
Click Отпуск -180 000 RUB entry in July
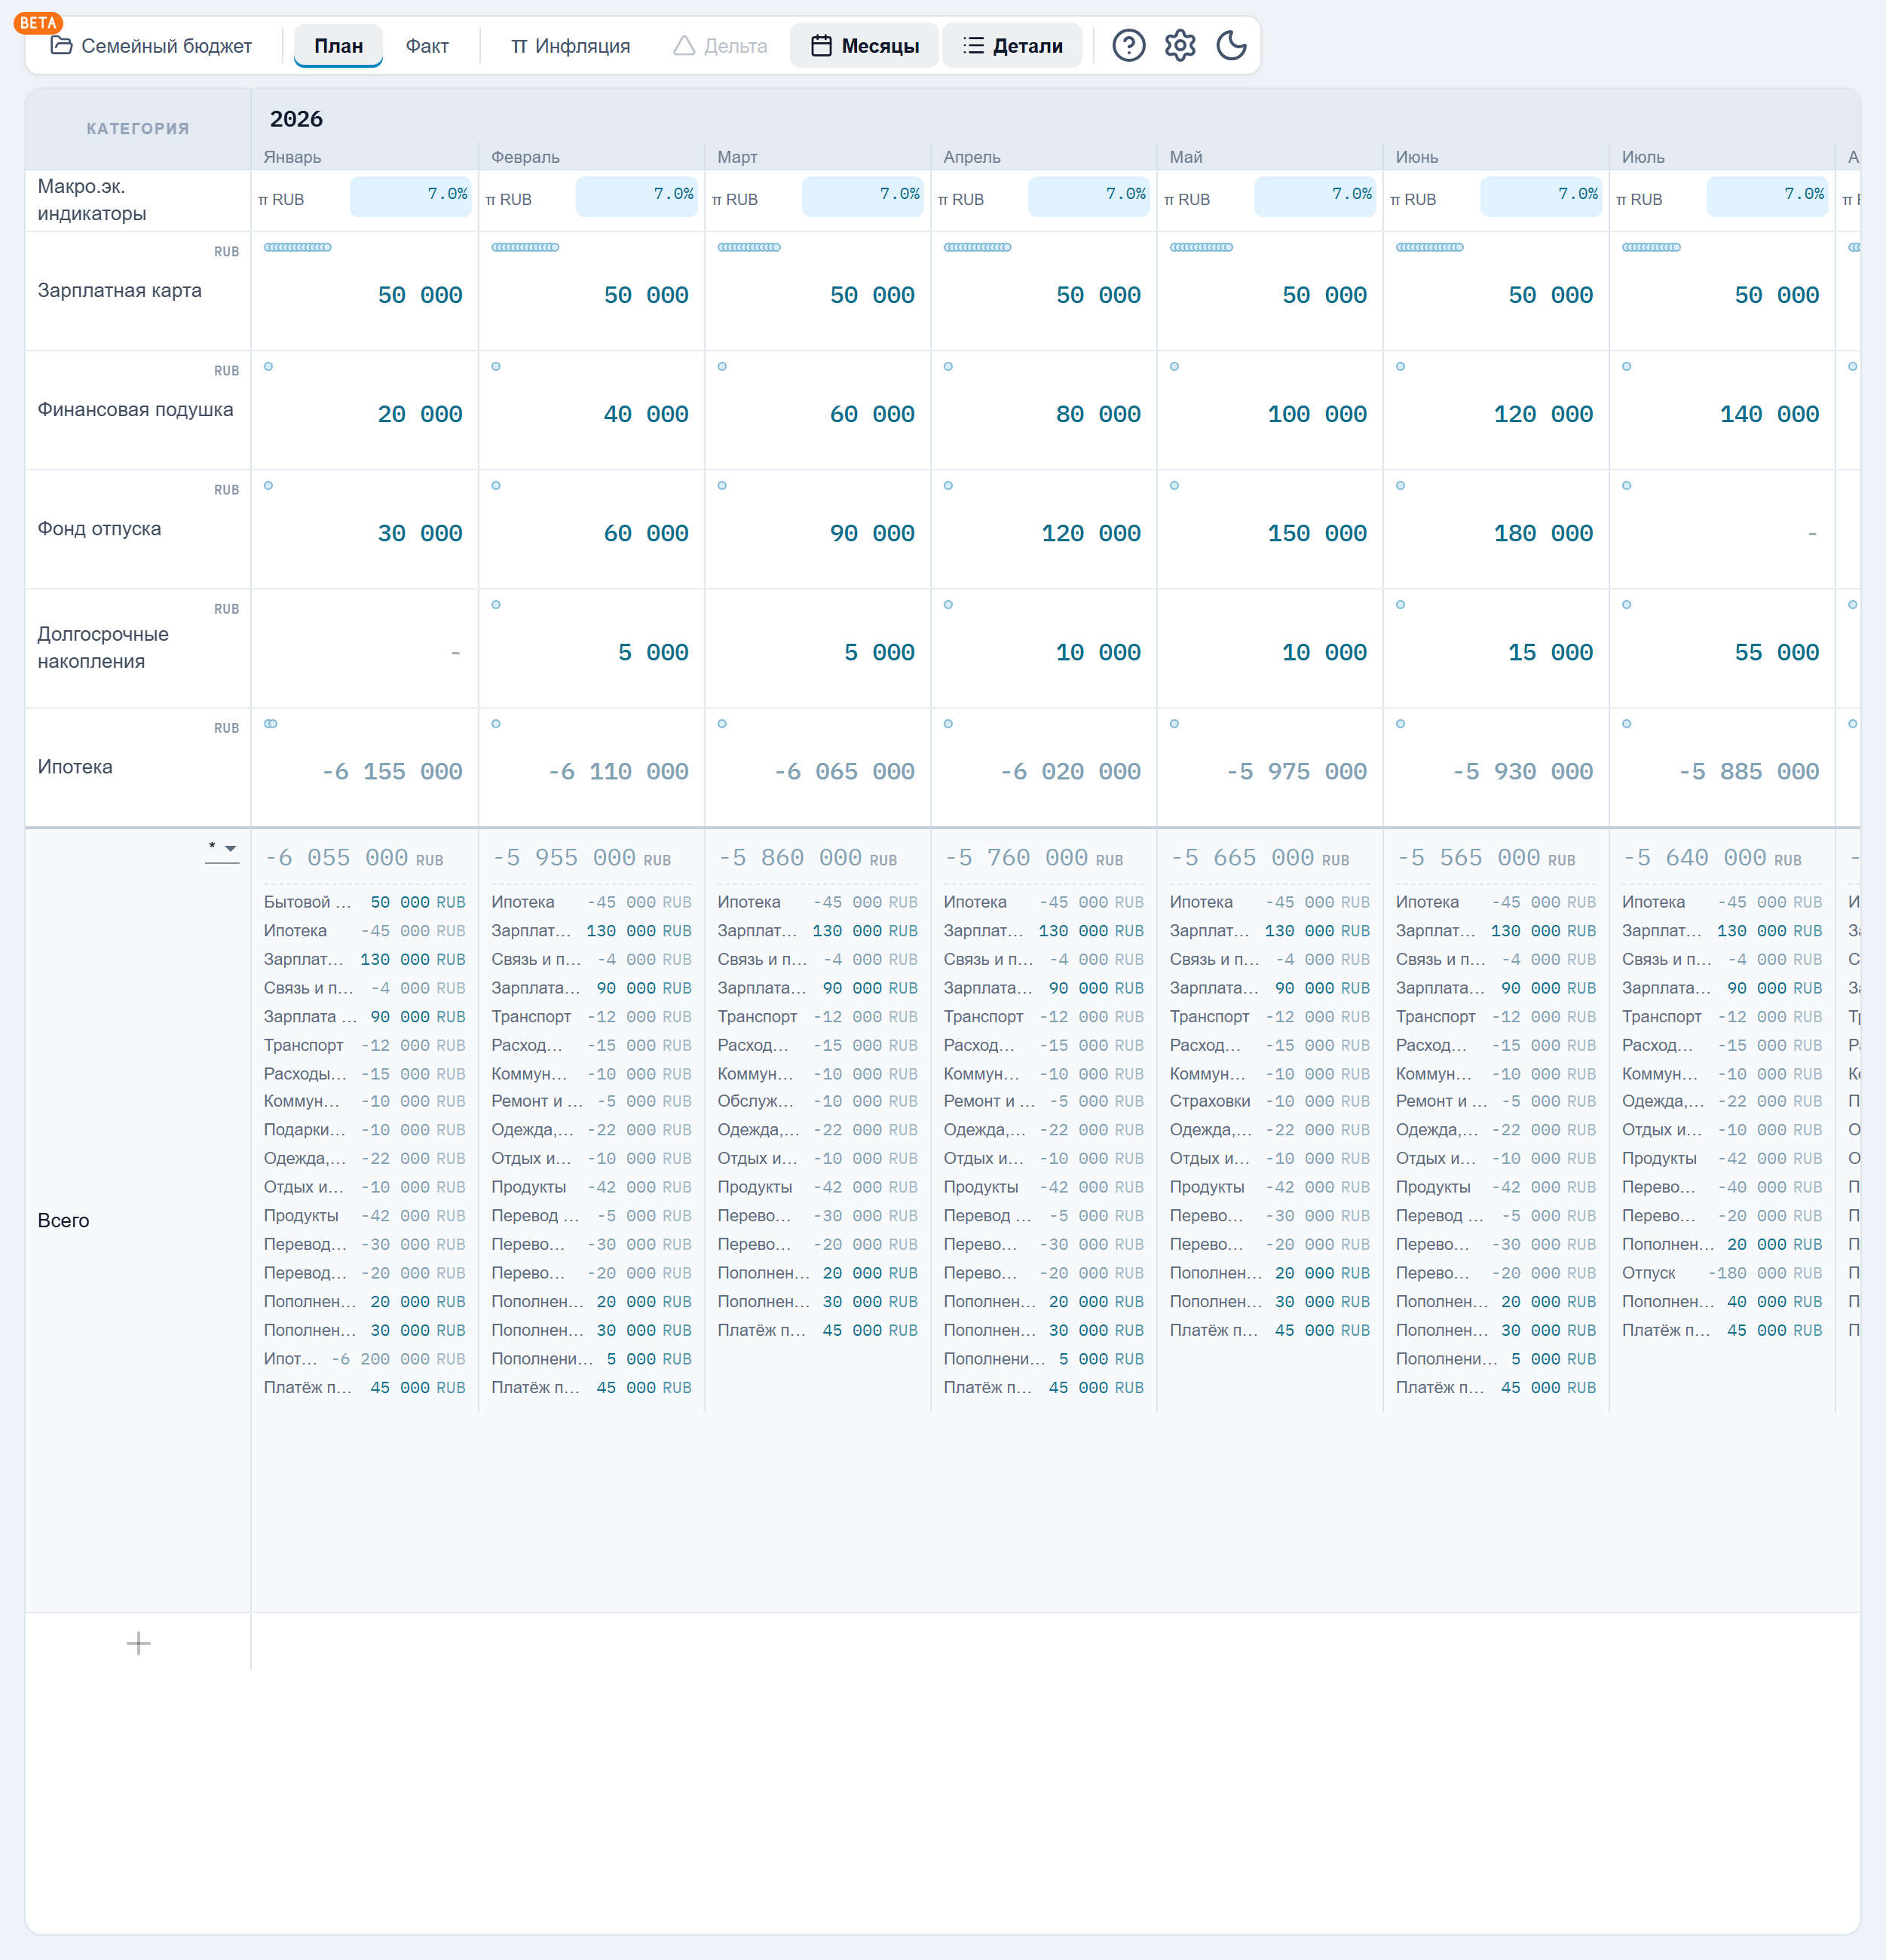point(1722,1273)
